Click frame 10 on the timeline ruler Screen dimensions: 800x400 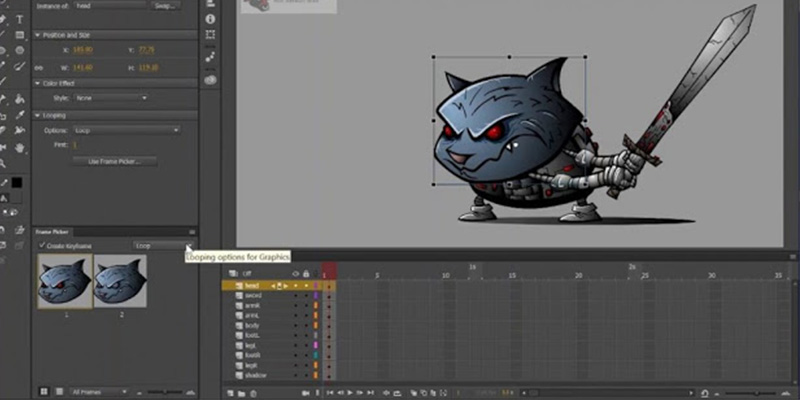(x=445, y=276)
